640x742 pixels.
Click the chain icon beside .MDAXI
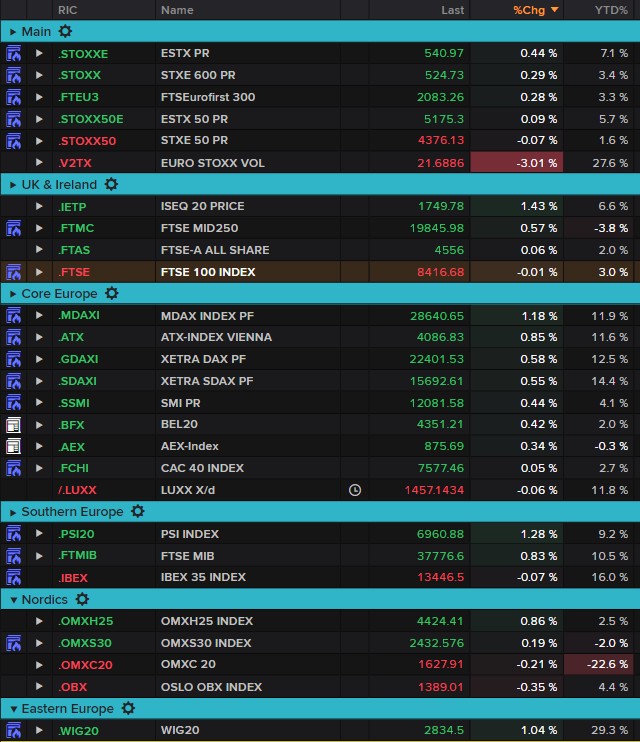click(x=14, y=316)
